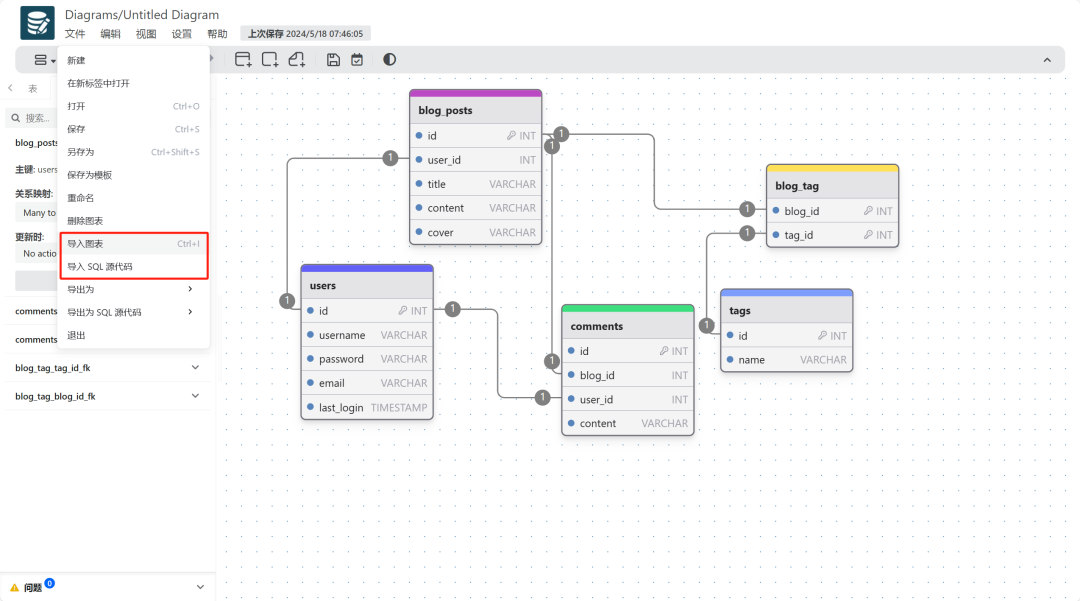Screen dimensions: 1080x601
Task: Collapse the toolbar with the up chevron
Action: pyautogui.click(x=1047, y=60)
